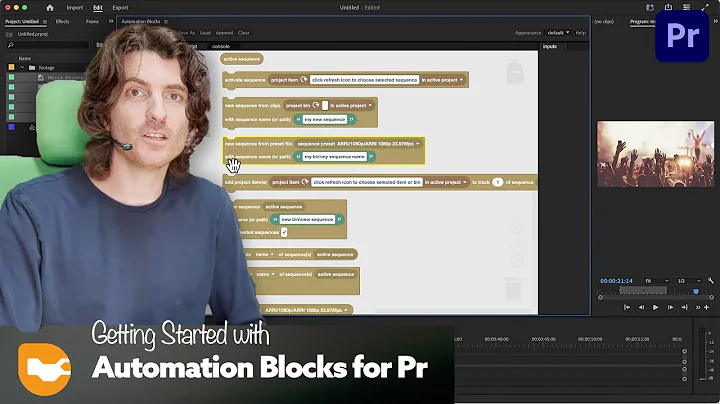720x404 pixels.
Task: Open the bottom ARRI 1080p preset dropdown
Action: coord(305,310)
